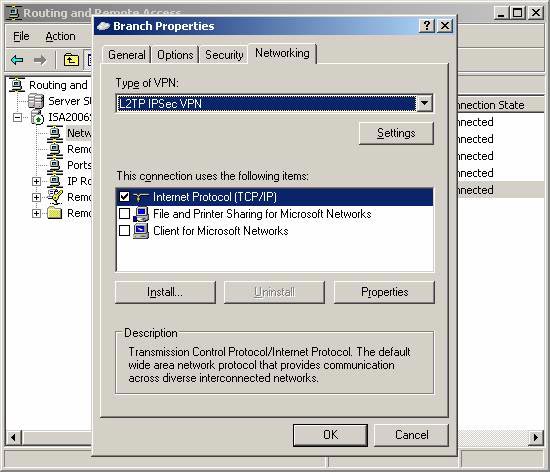Click the Remote Access Logging folder icon
Viewport: 550px width, 472px height.
coord(55,213)
